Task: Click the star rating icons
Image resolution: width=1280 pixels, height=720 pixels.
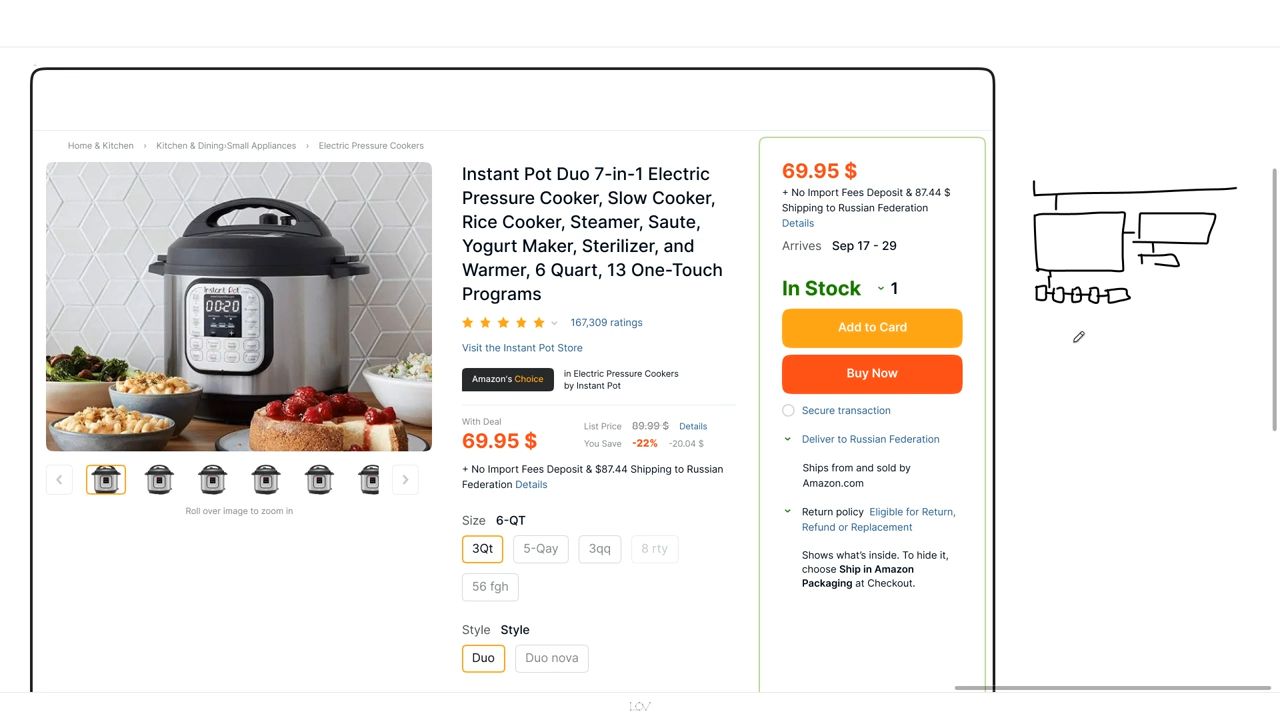Action: 503,323
